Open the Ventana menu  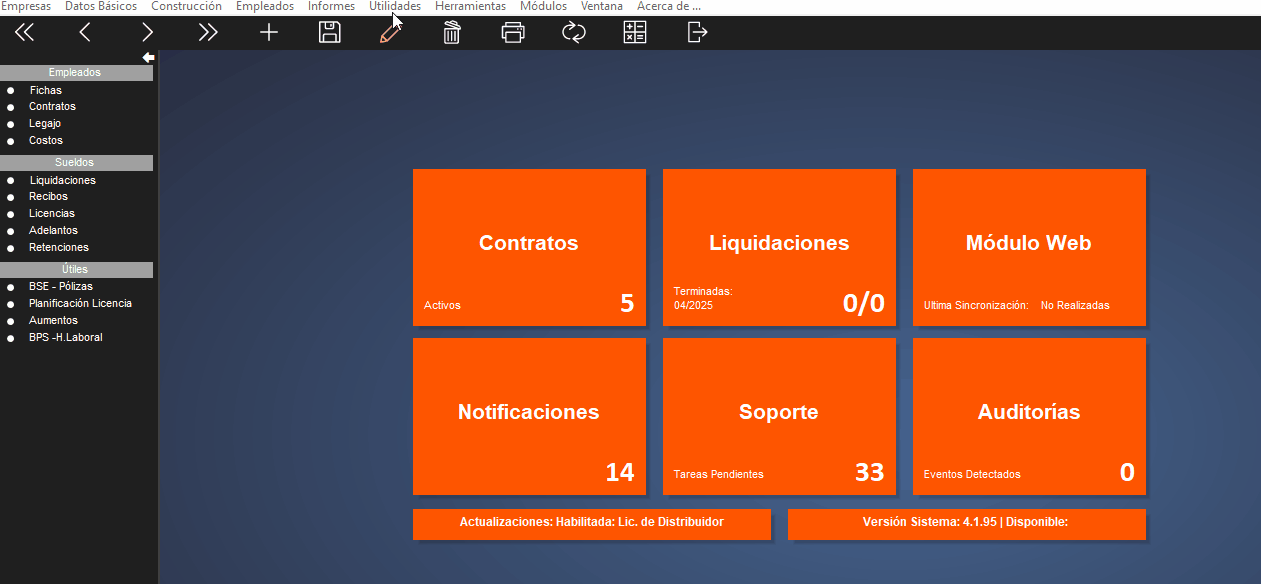tap(602, 6)
